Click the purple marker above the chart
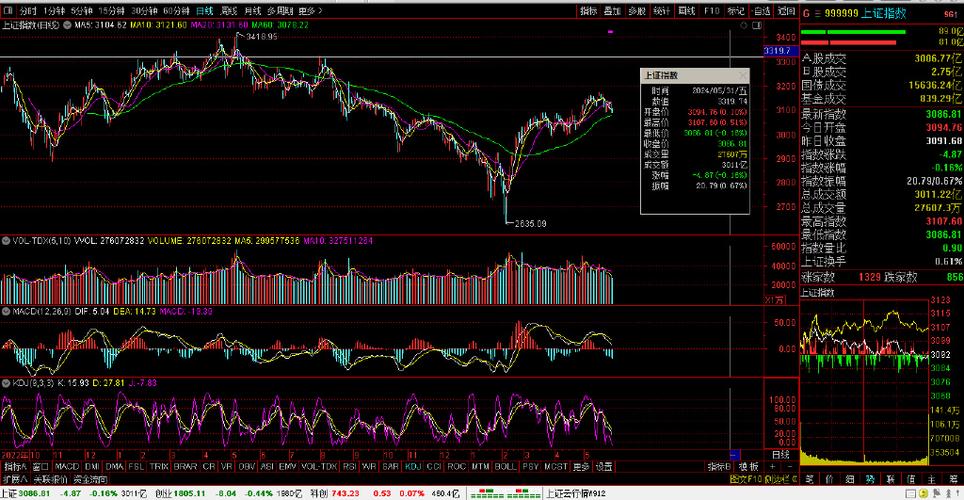 (x=611, y=33)
